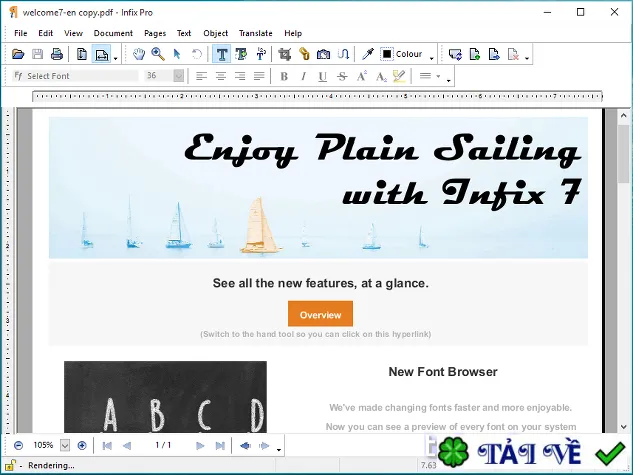Toggle Italic formatting
This screenshot has height=475, width=633.
click(x=303, y=76)
